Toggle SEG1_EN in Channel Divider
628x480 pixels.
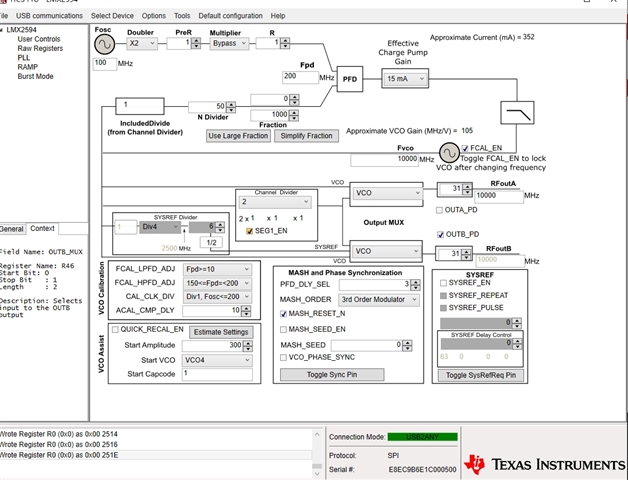coord(250,231)
